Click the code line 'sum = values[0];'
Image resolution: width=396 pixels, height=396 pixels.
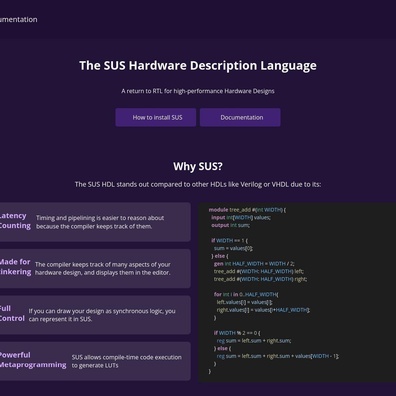point(233,248)
